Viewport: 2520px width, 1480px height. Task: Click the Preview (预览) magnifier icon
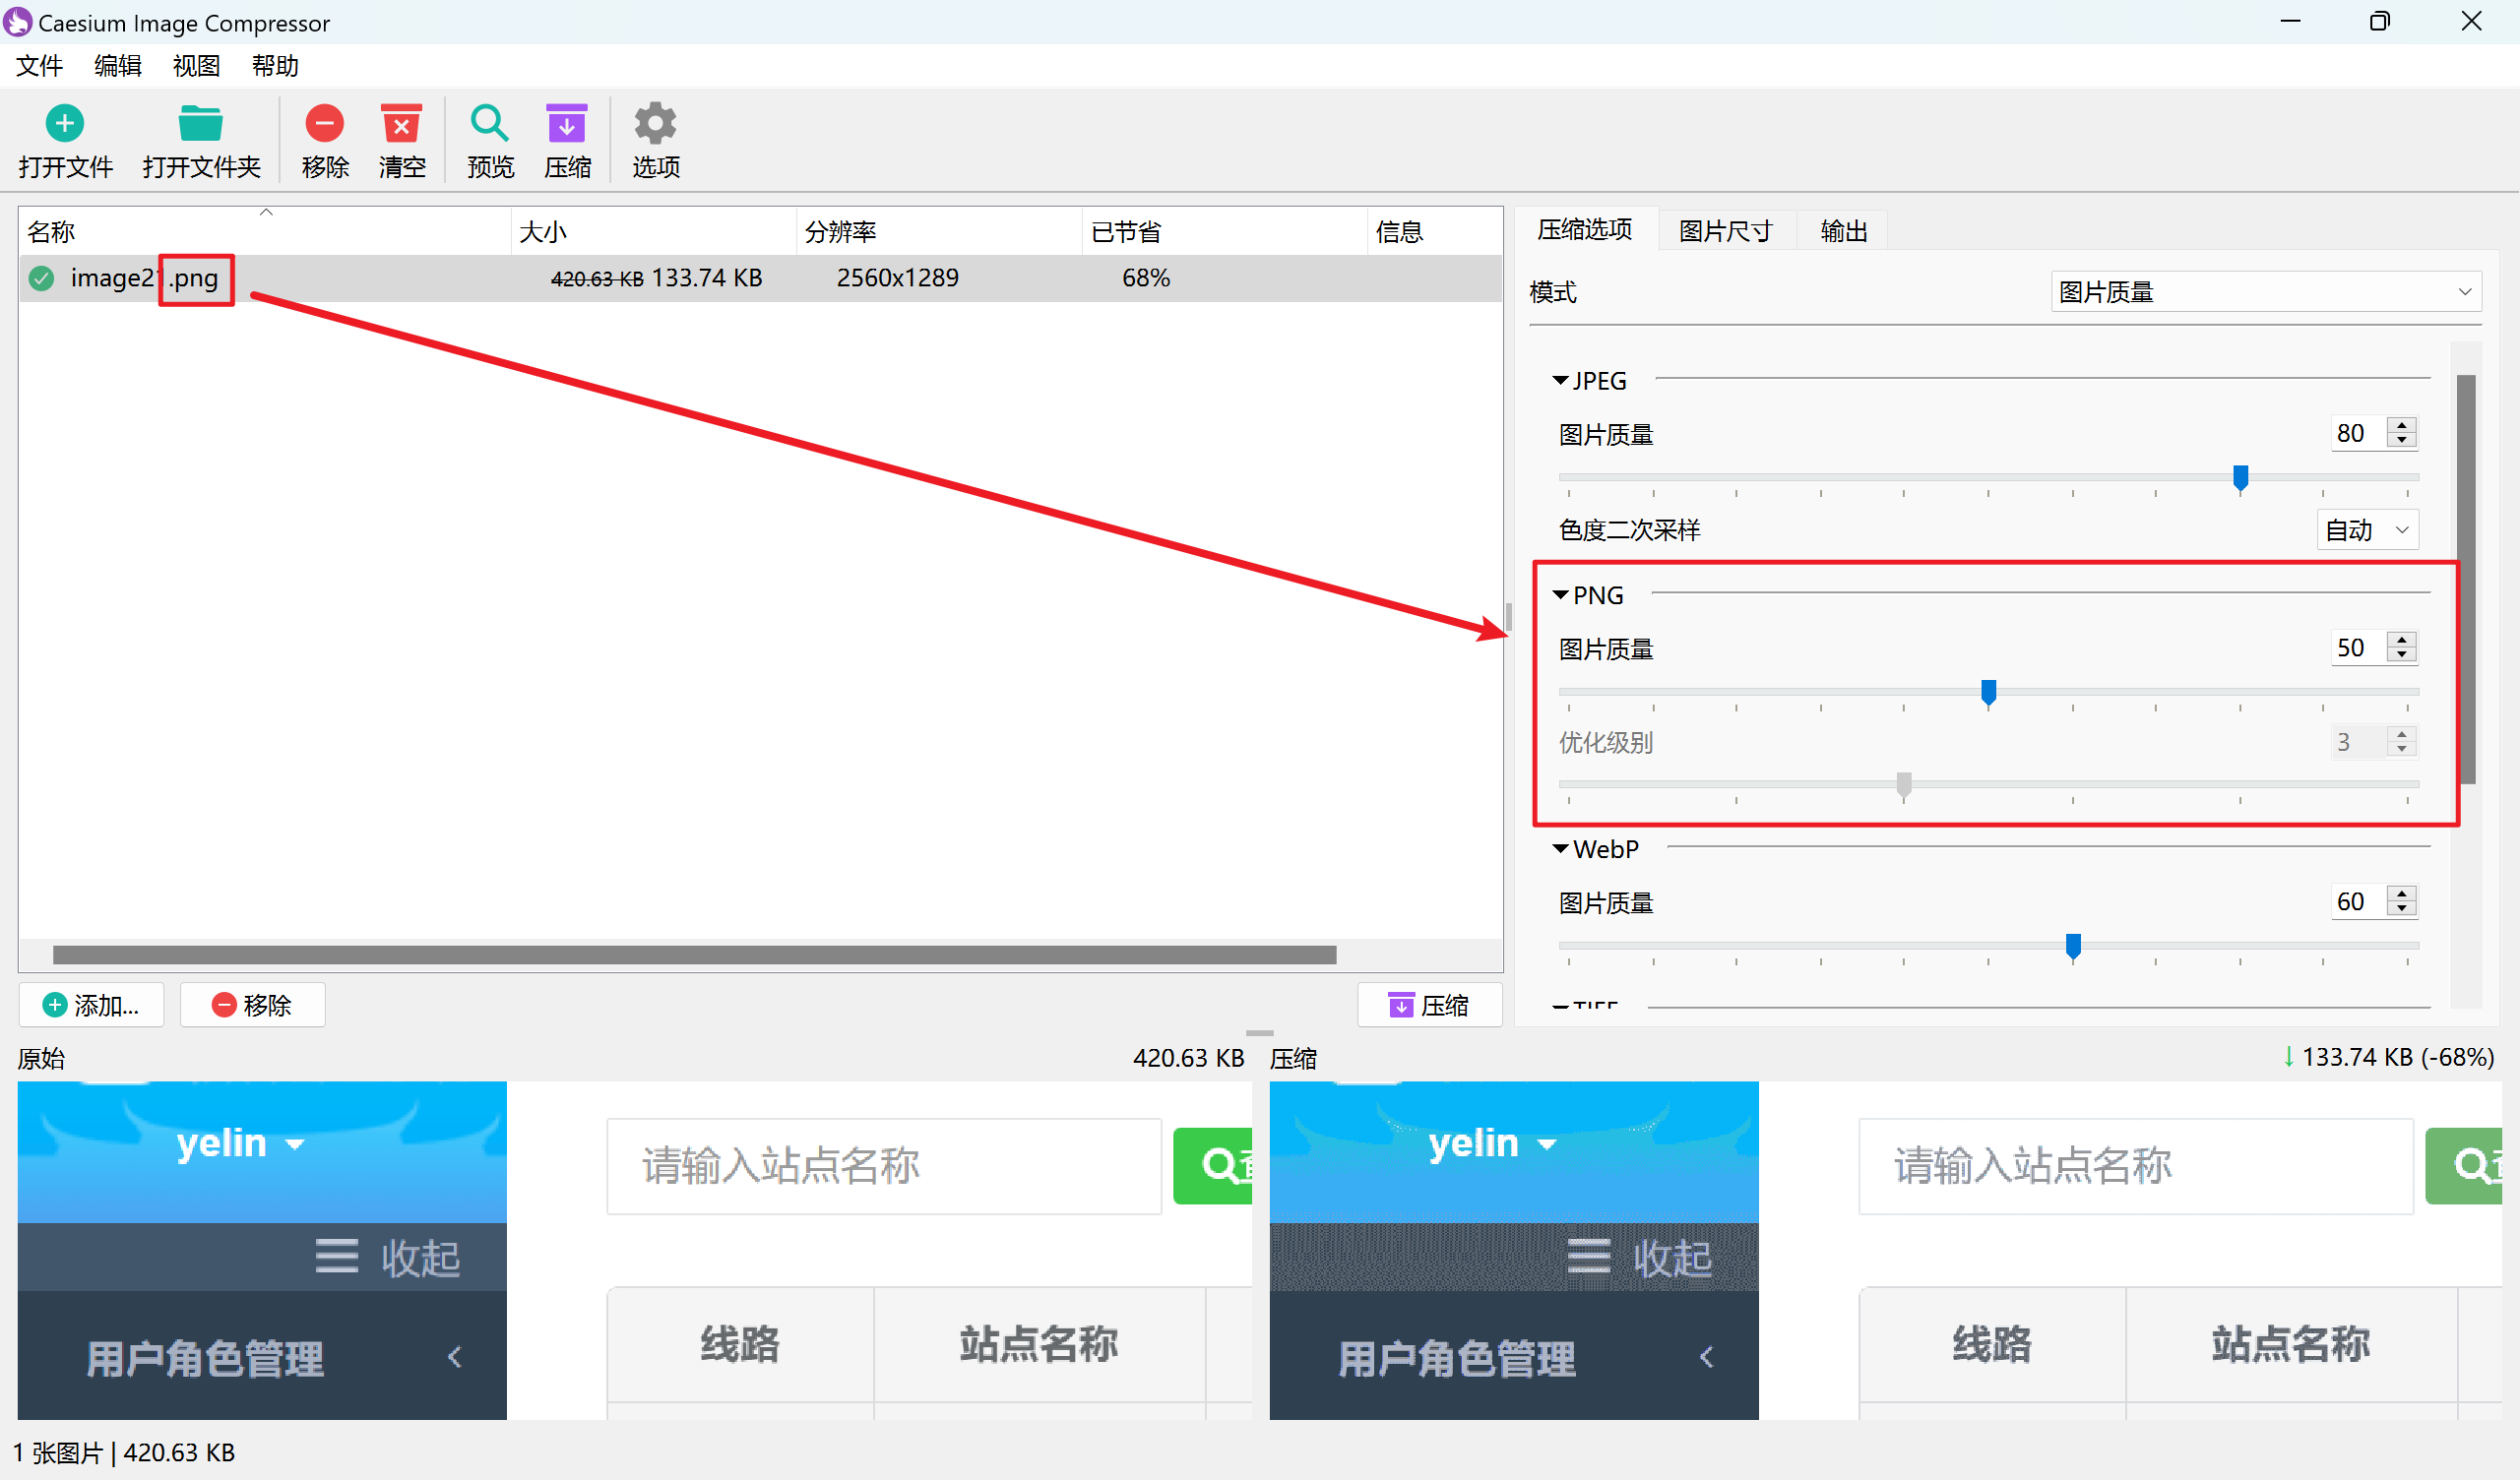coord(489,124)
